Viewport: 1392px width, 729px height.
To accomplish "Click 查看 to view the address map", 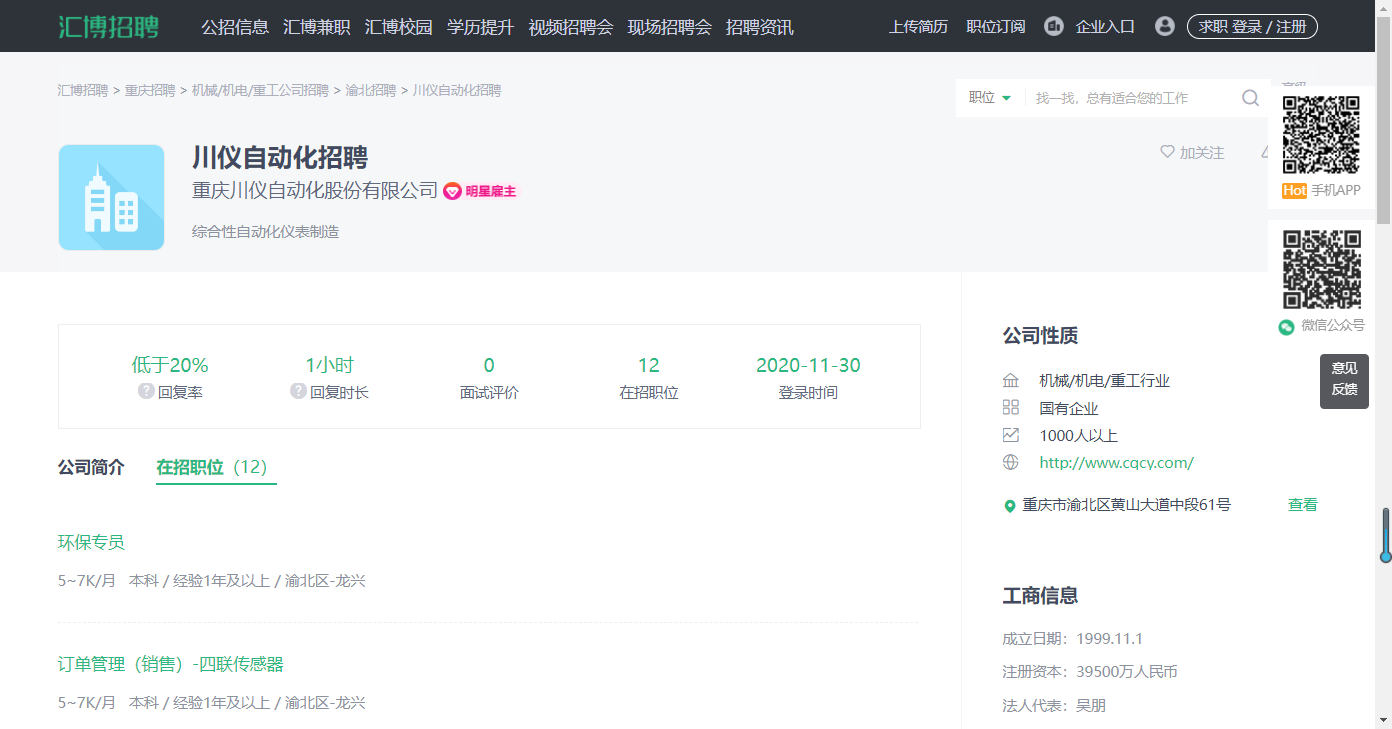I will pyautogui.click(x=1303, y=505).
